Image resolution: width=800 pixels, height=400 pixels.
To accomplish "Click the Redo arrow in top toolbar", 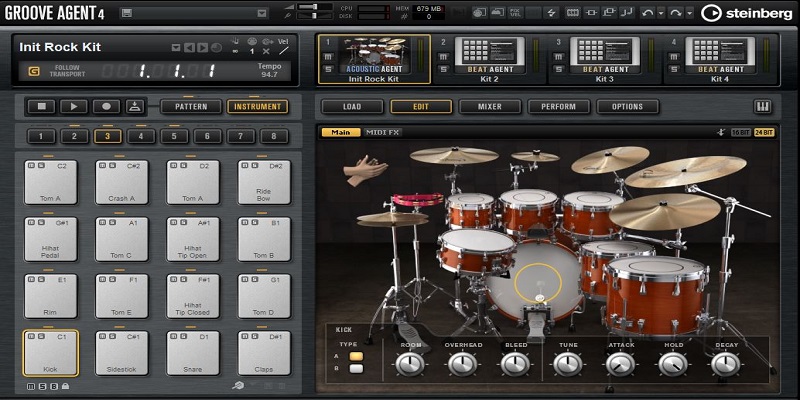I will click(676, 12).
